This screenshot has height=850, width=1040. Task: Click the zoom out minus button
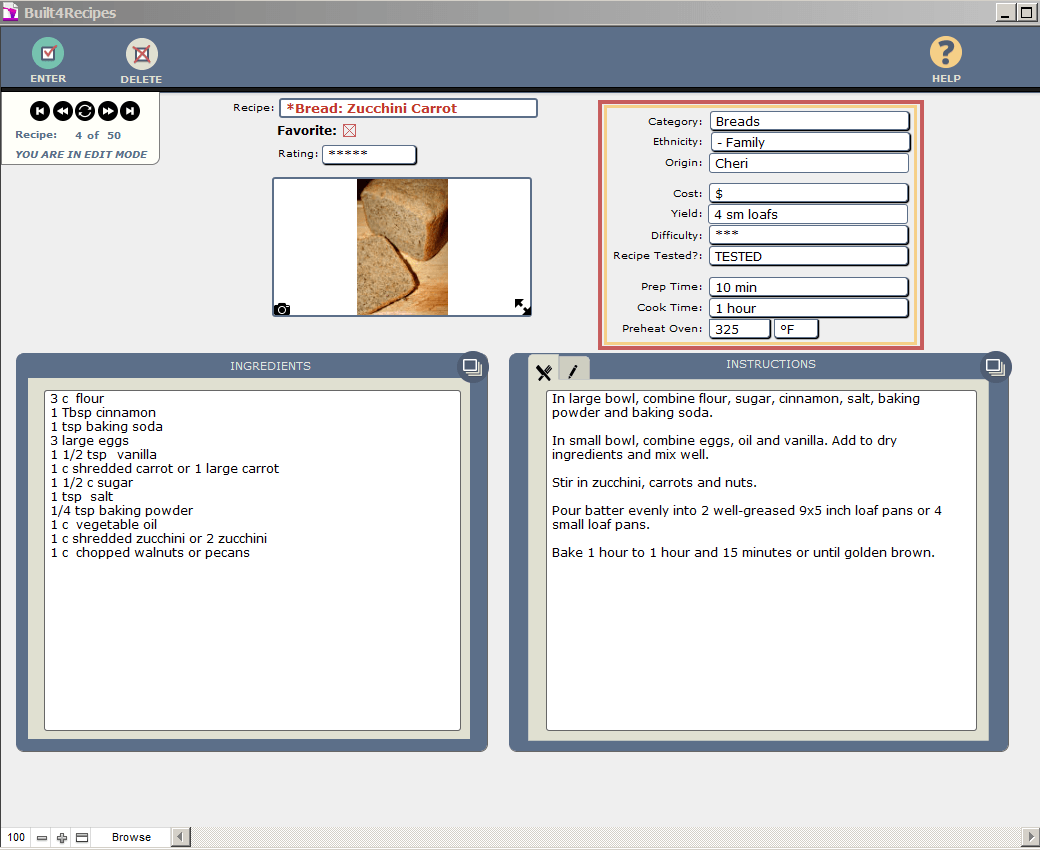[x=42, y=837]
